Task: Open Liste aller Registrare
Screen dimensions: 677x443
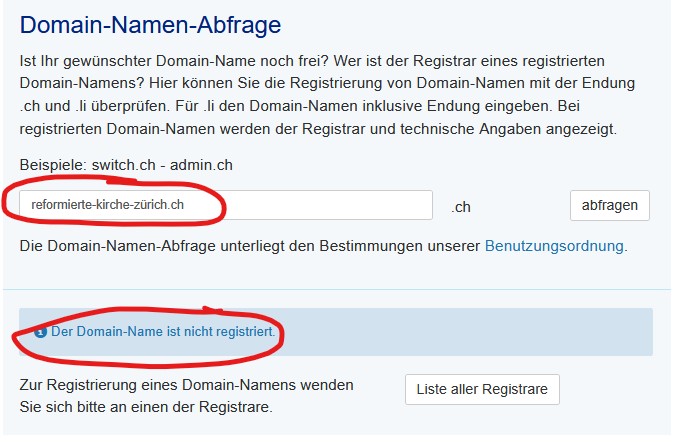Action: [482, 389]
